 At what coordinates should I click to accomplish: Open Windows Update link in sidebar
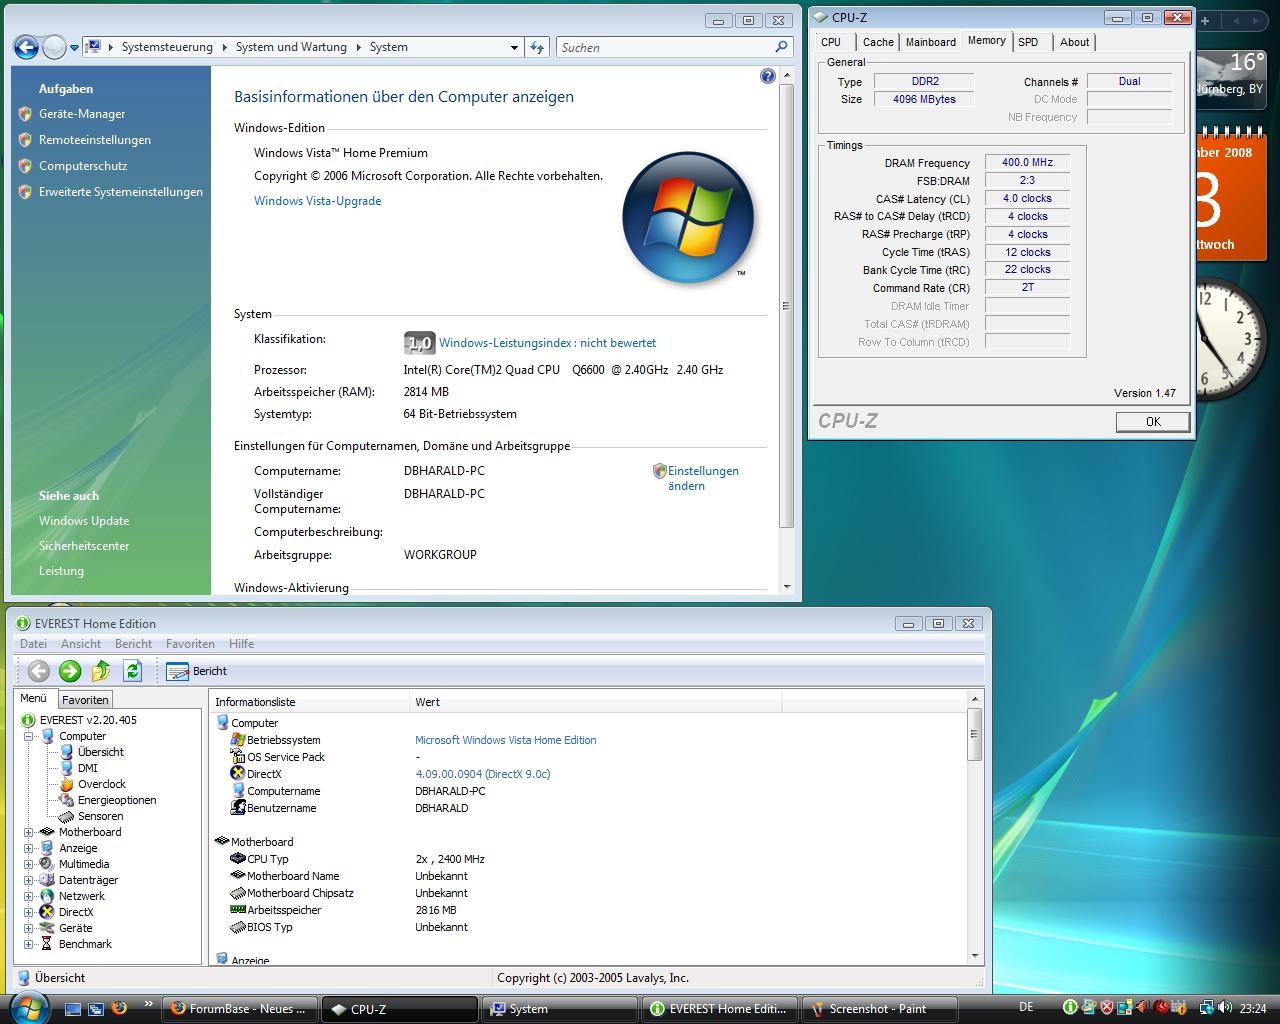pos(84,521)
